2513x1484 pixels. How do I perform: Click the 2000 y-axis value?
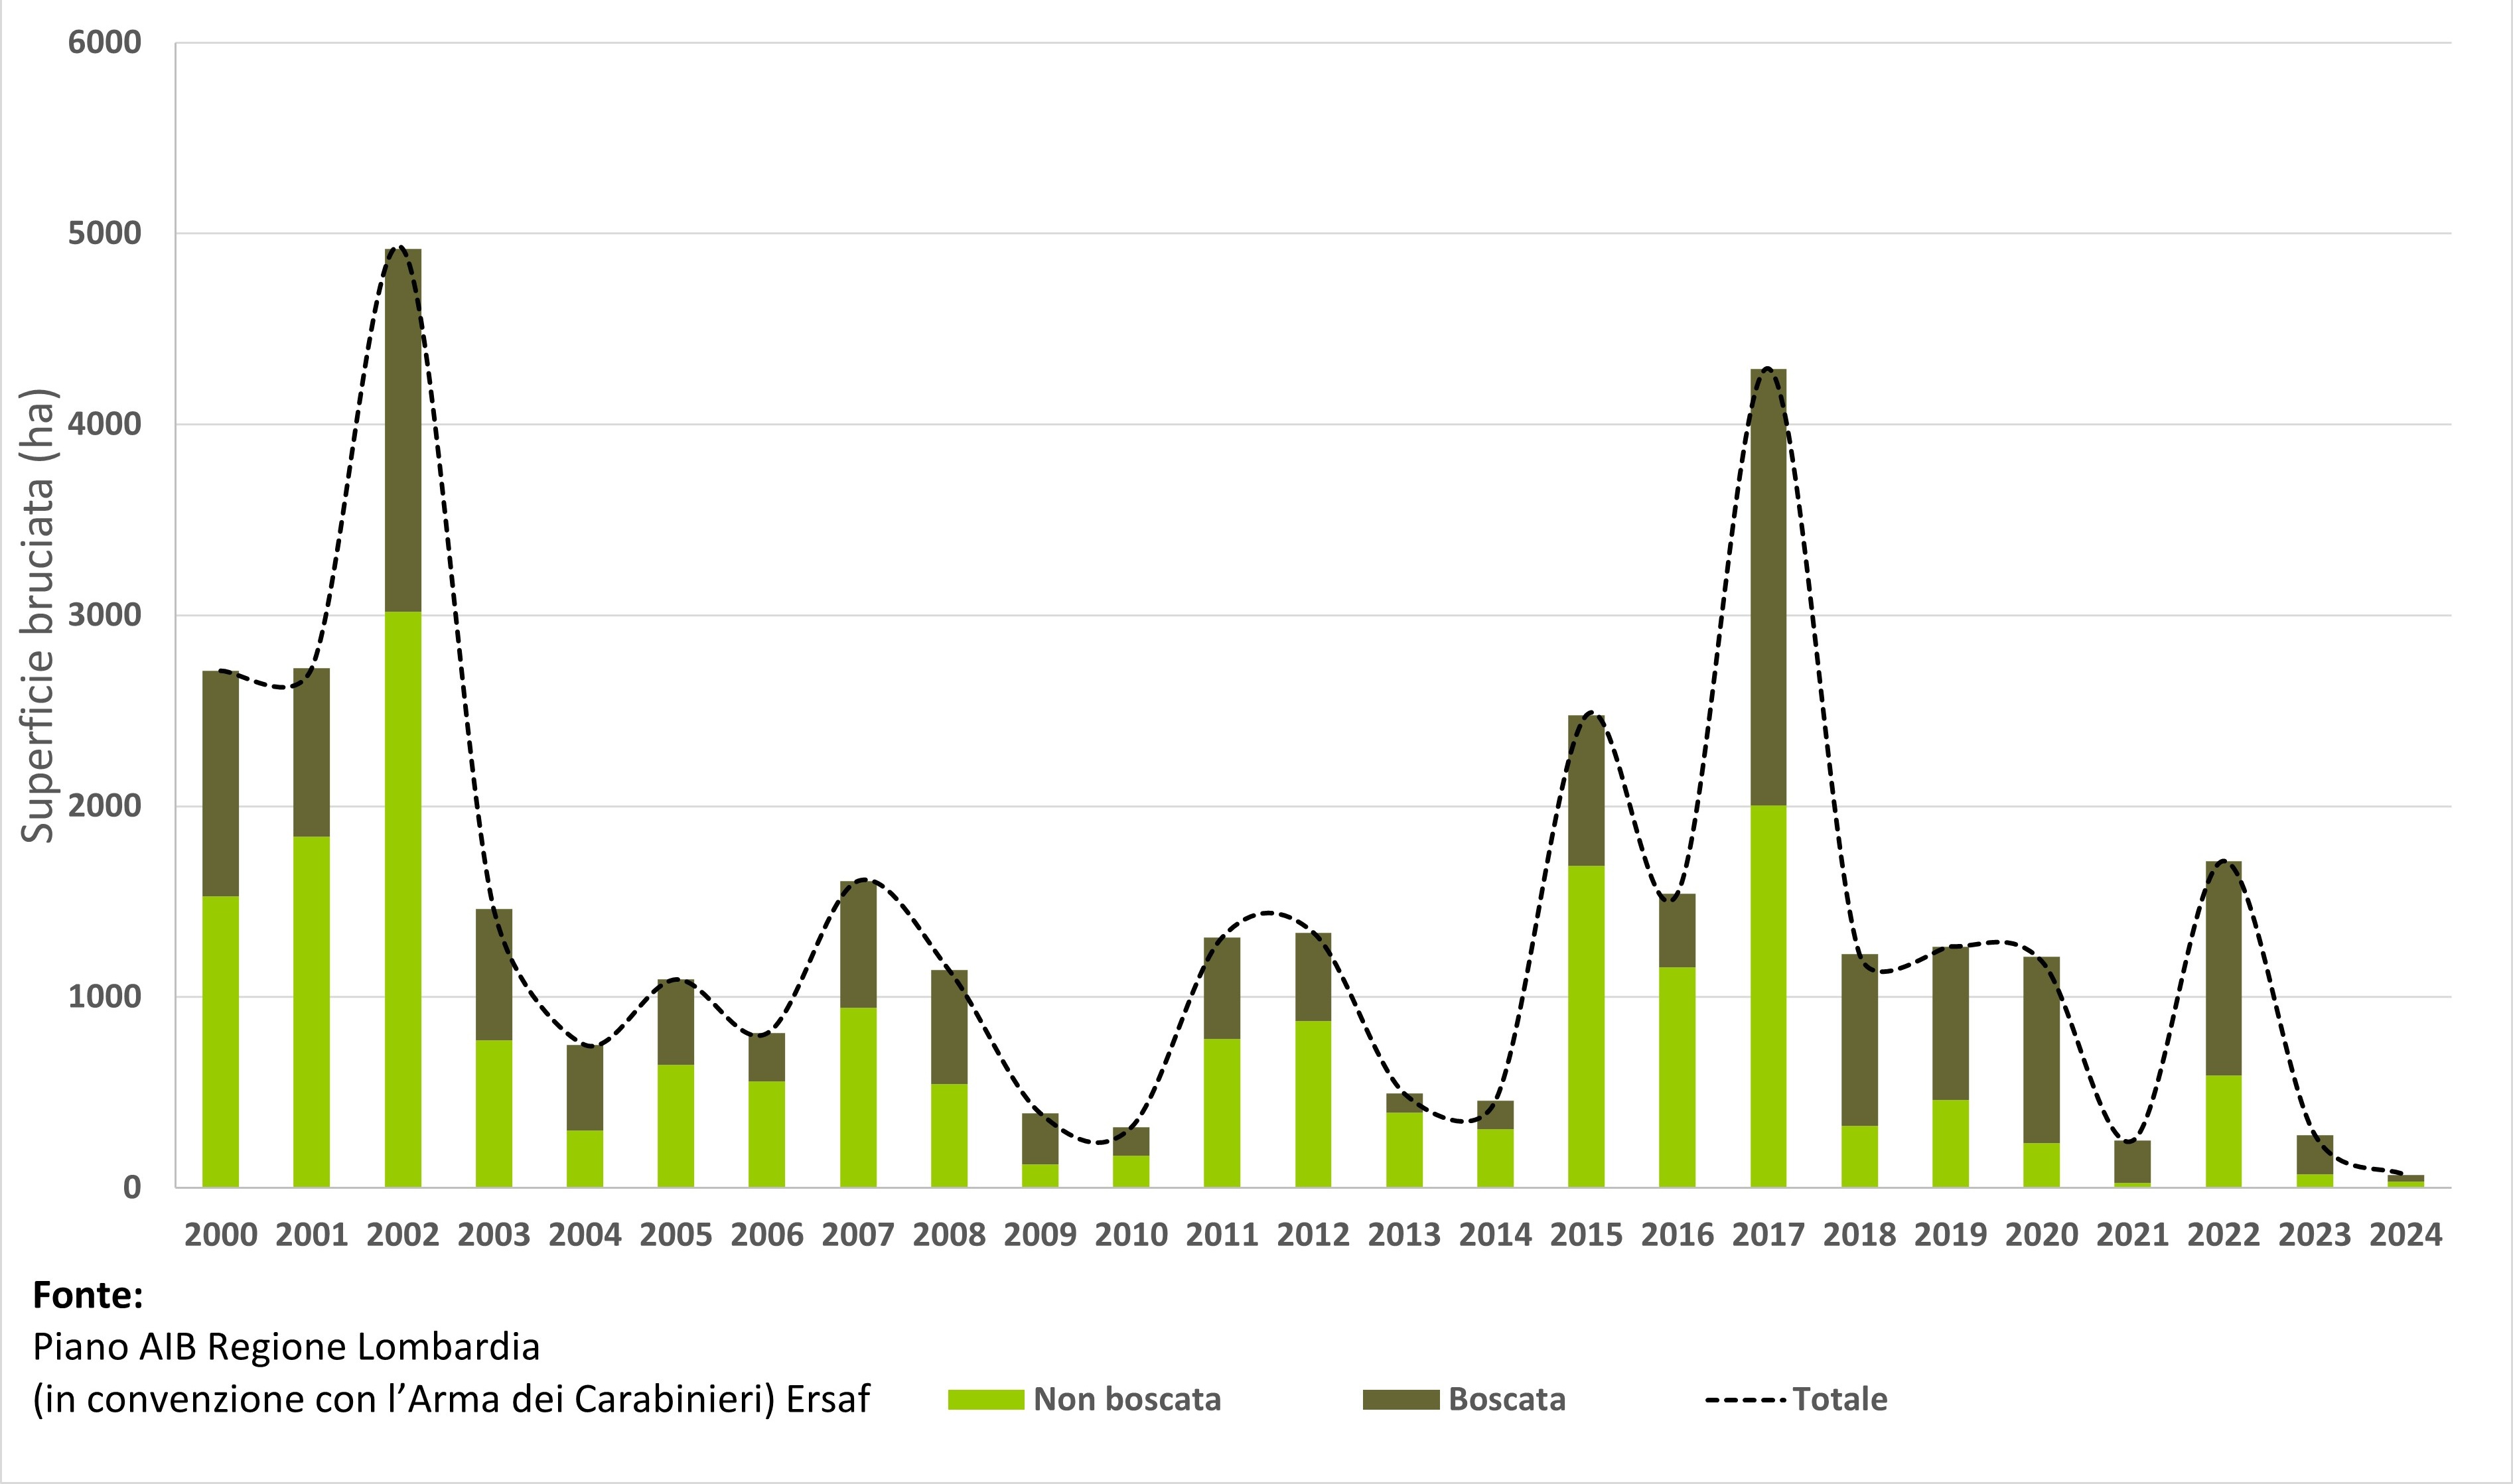pos(105,806)
